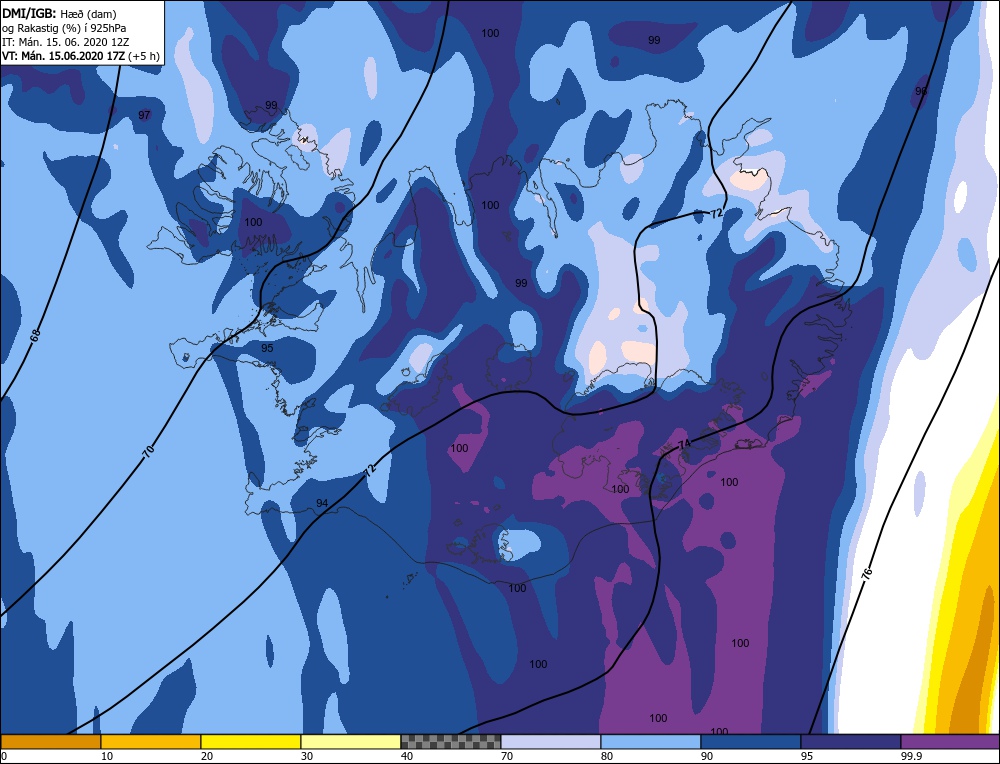Click the lavender 70–80 legend swatch
This screenshot has width=1000, height=764.
[551, 742]
